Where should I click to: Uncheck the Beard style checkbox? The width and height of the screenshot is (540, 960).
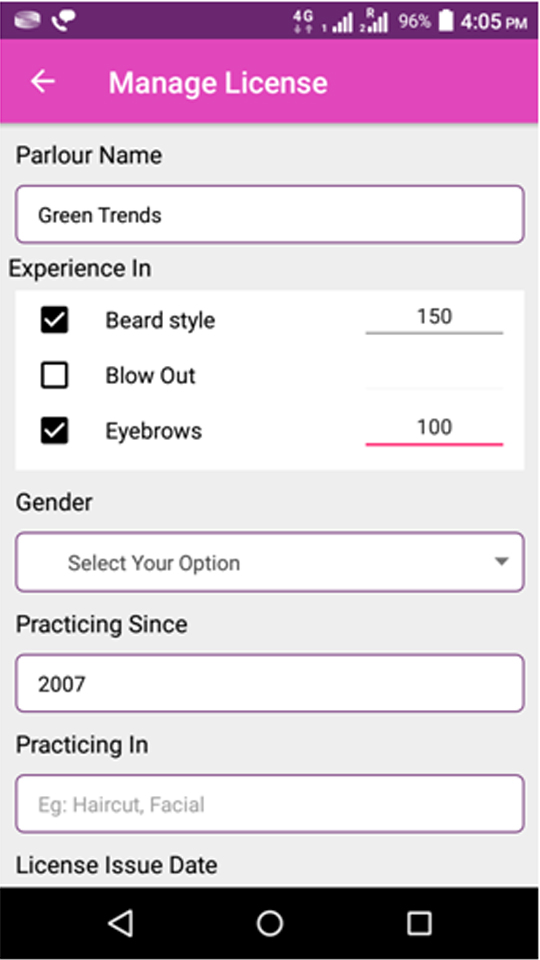(54, 320)
